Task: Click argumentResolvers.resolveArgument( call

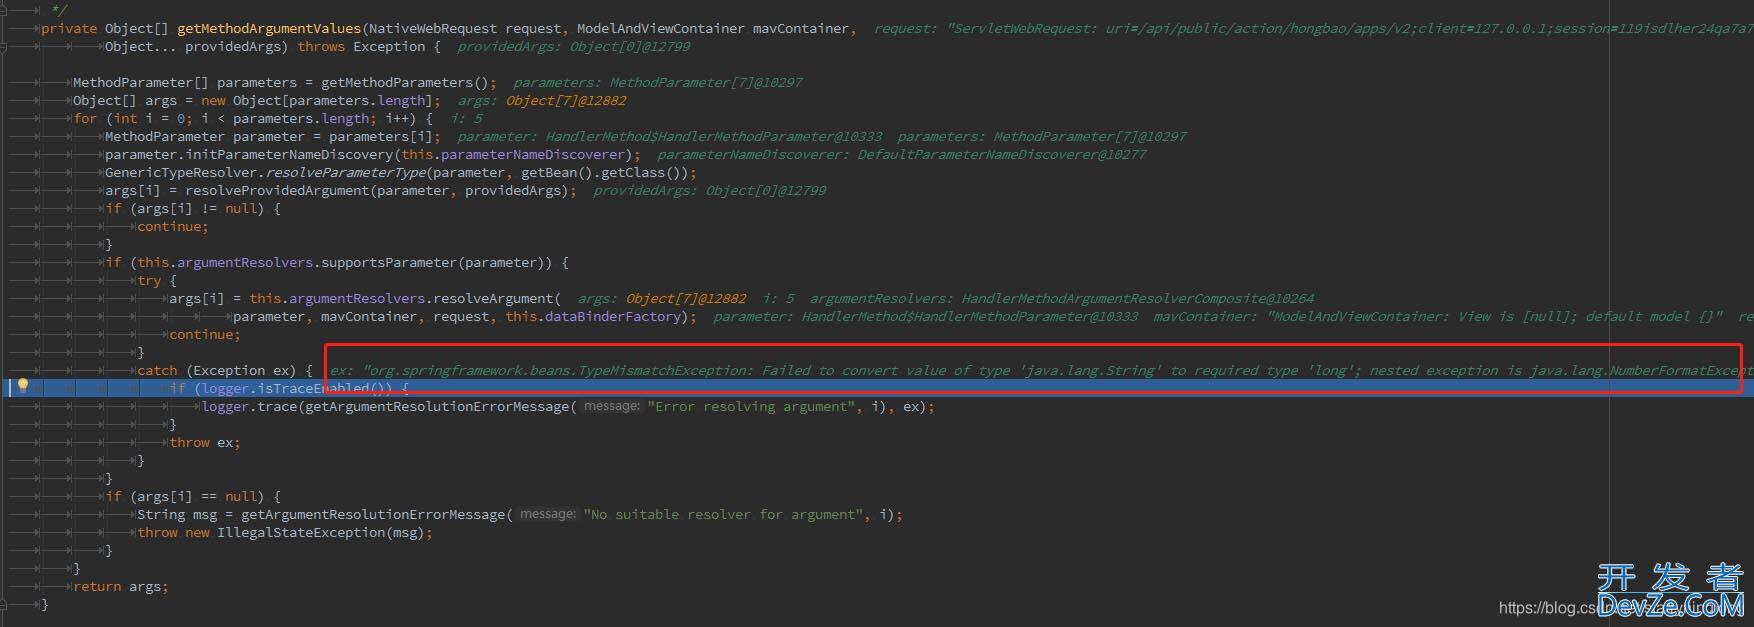Action: tap(425, 299)
